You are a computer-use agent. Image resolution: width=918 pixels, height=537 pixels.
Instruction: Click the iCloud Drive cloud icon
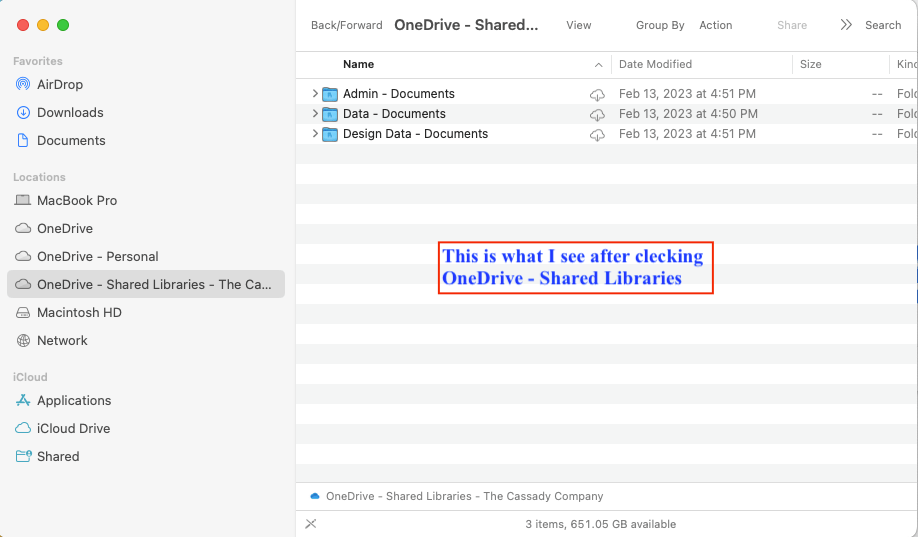[23, 429]
